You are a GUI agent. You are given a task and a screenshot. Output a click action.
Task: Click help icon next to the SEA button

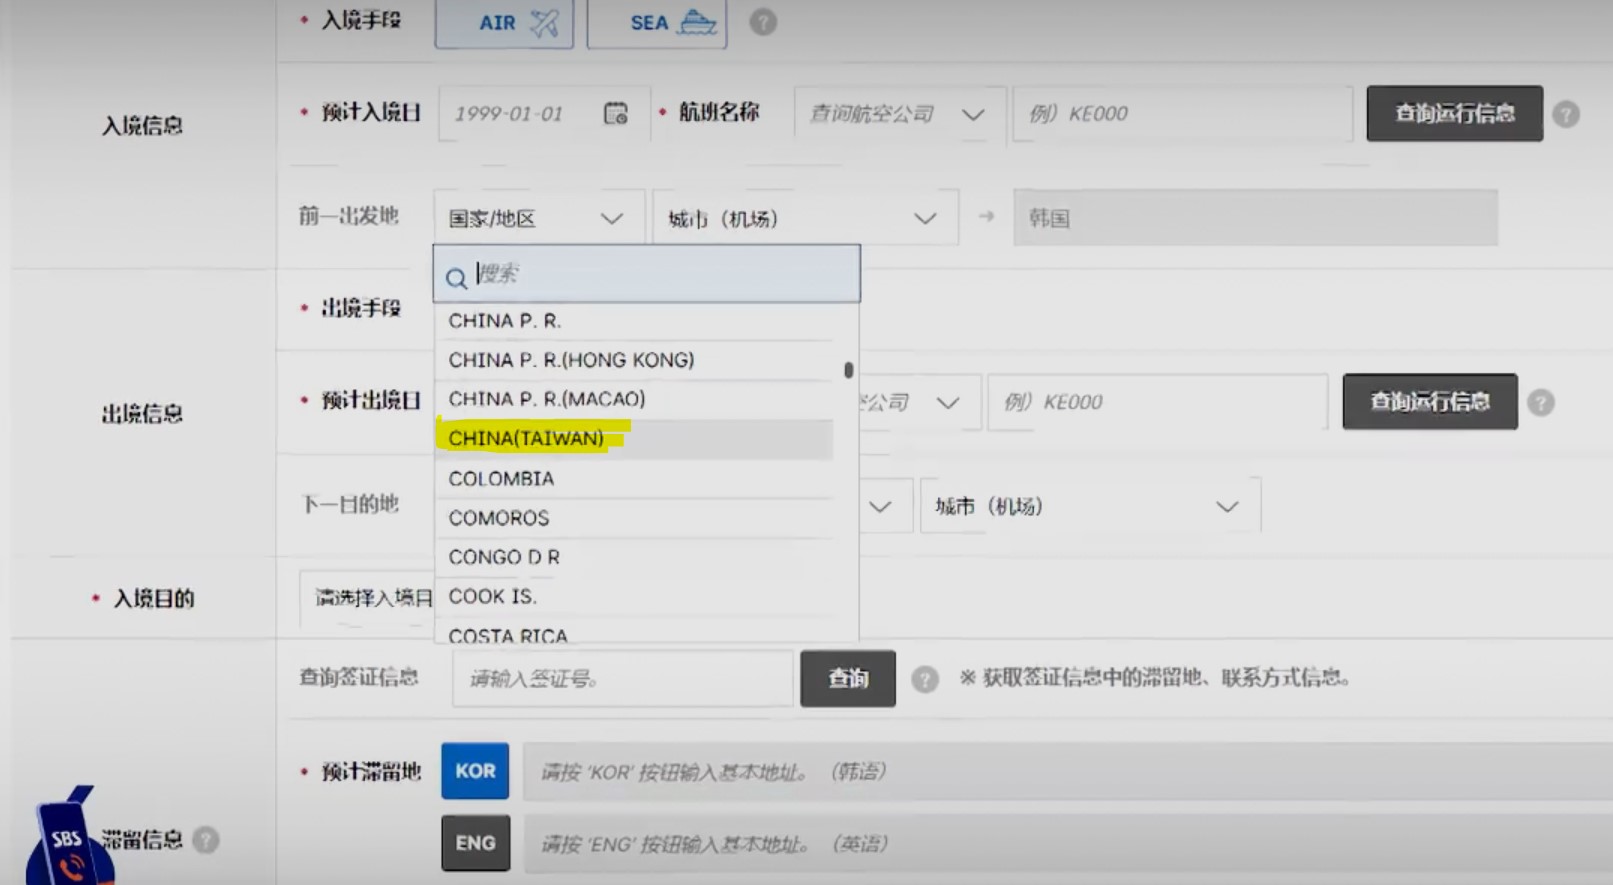(763, 22)
